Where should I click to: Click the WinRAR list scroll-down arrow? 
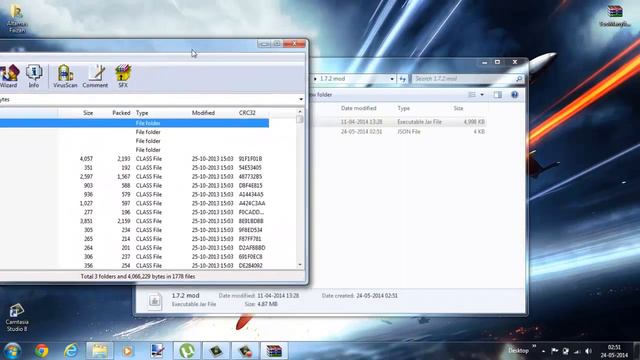point(300,265)
